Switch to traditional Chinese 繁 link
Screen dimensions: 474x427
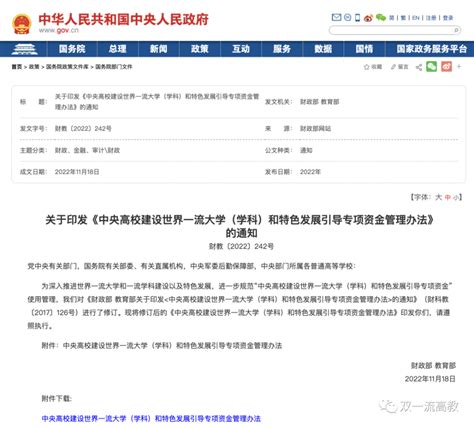[x=403, y=18]
